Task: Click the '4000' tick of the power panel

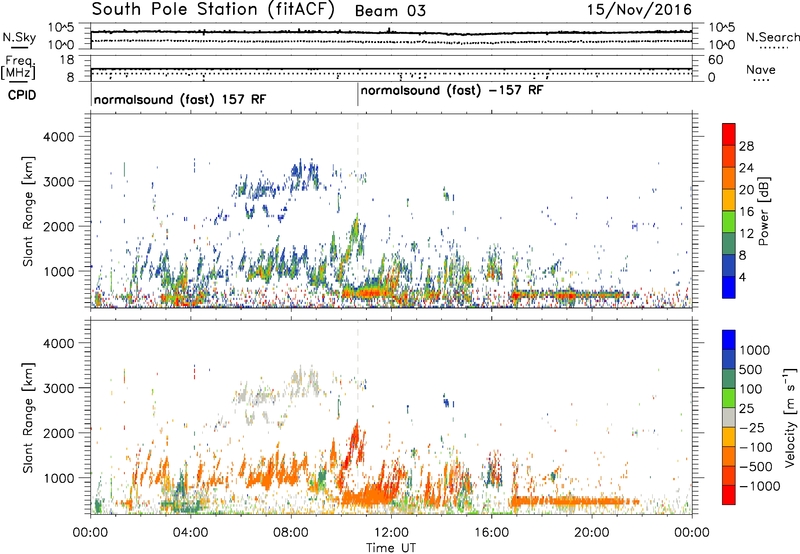Action: [x=58, y=137]
